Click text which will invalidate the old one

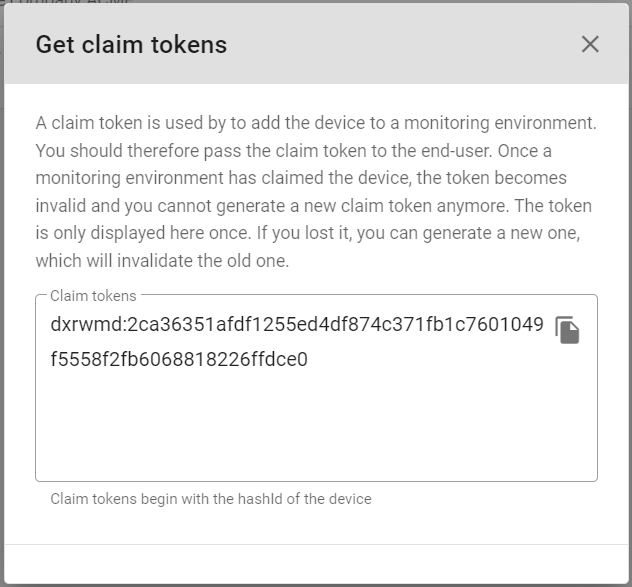(162, 260)
